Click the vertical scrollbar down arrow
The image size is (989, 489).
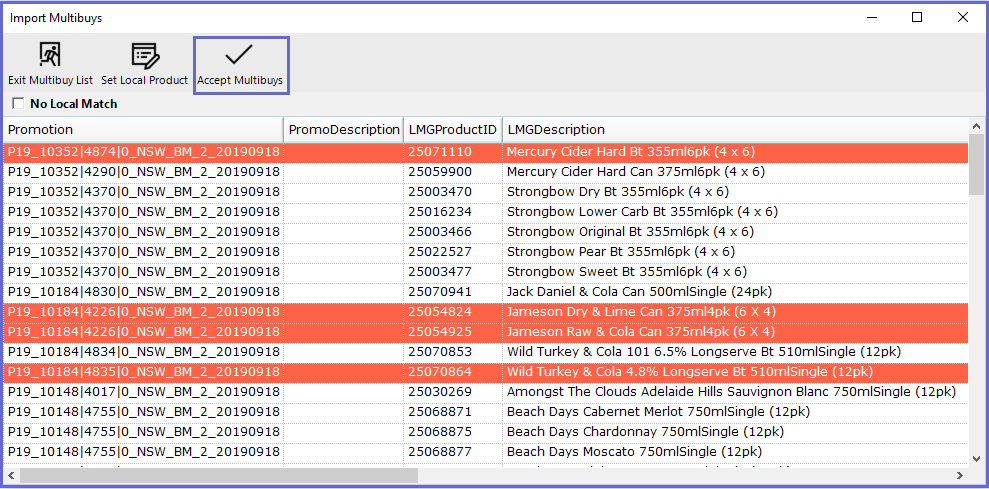click(x=976, y=459)
